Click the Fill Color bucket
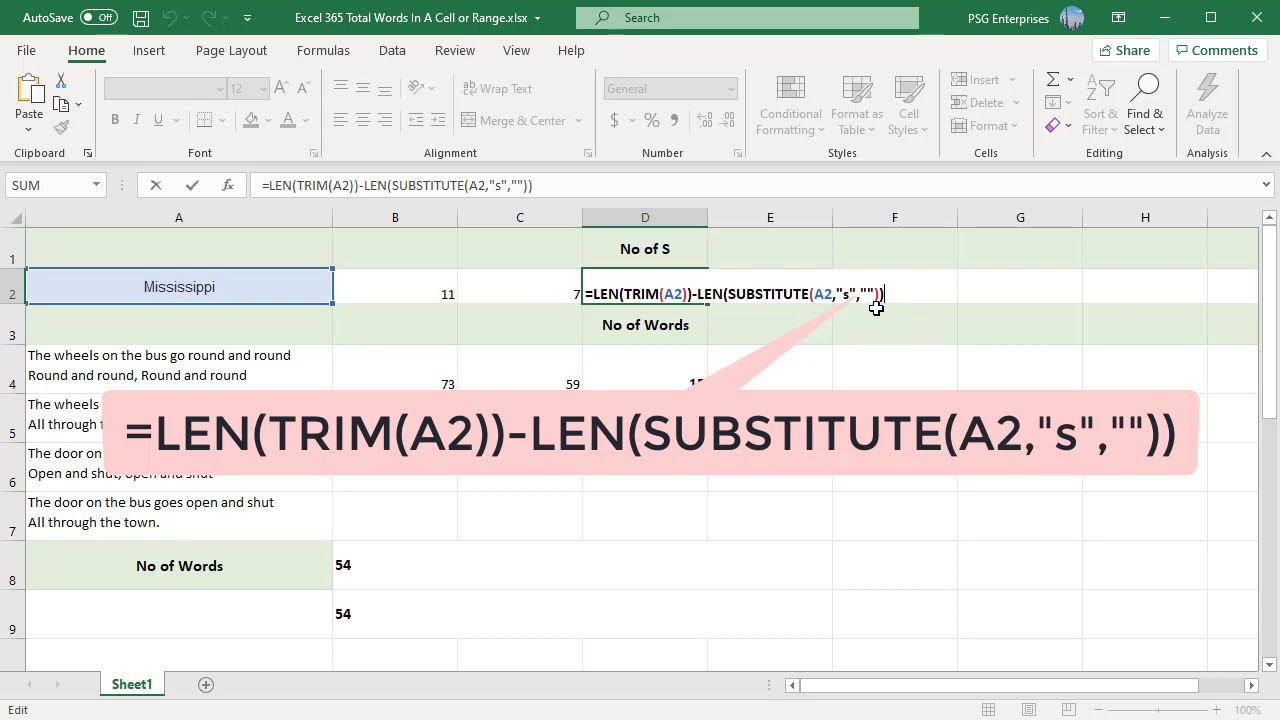The height and width of the screenshot is (720, 1280). point(251,120)
